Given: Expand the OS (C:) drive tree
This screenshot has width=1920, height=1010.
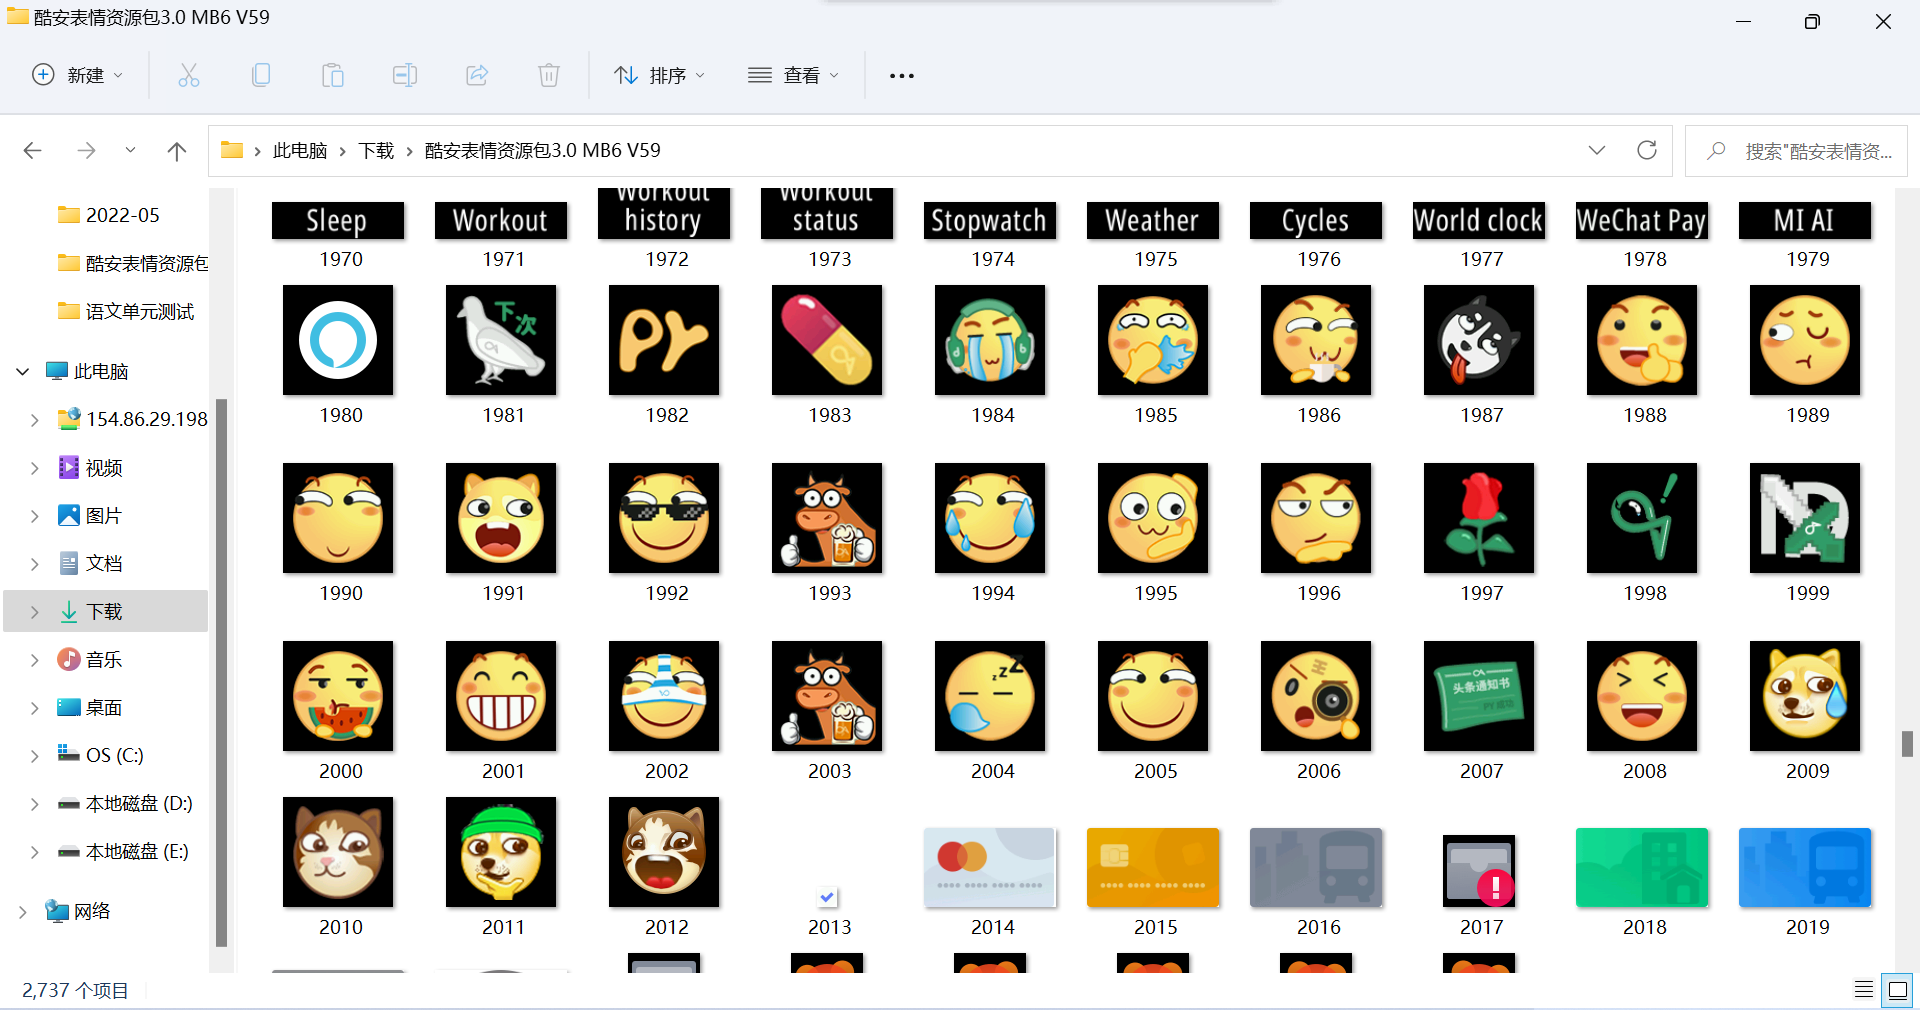Looking at the screenshot, I should point(35,756).
